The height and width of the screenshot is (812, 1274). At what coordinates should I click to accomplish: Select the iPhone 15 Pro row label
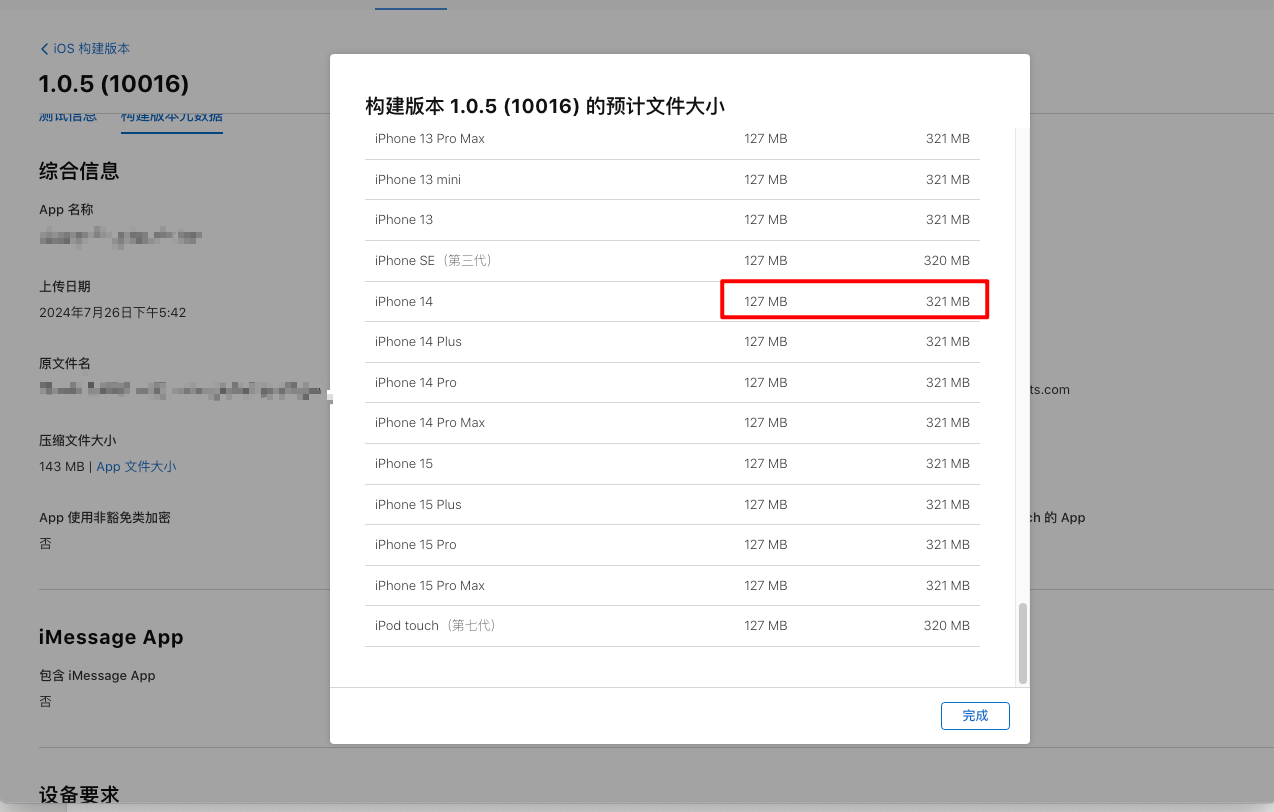(416, 545)
